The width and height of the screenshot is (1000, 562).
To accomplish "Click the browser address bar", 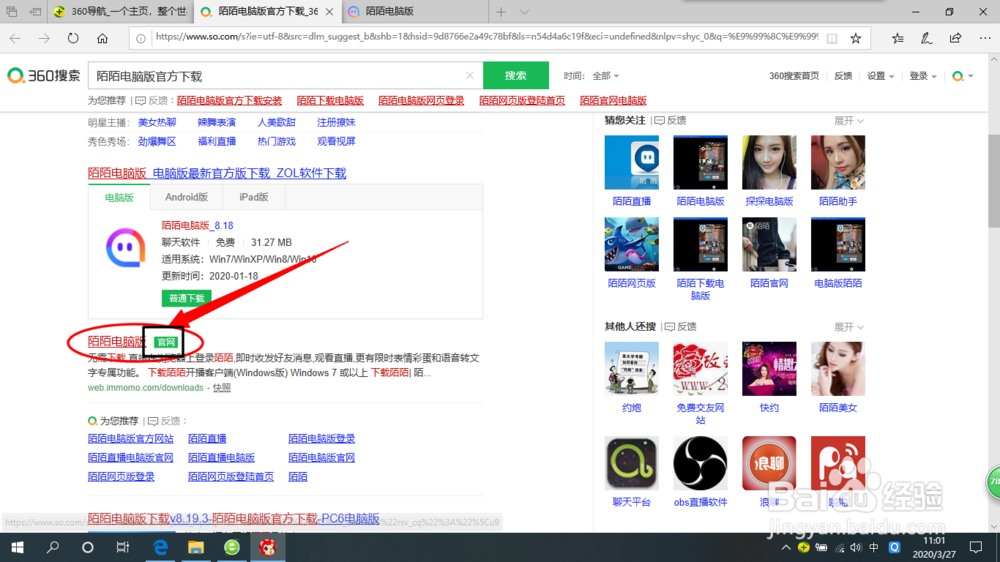I will [x=486, y=37].
